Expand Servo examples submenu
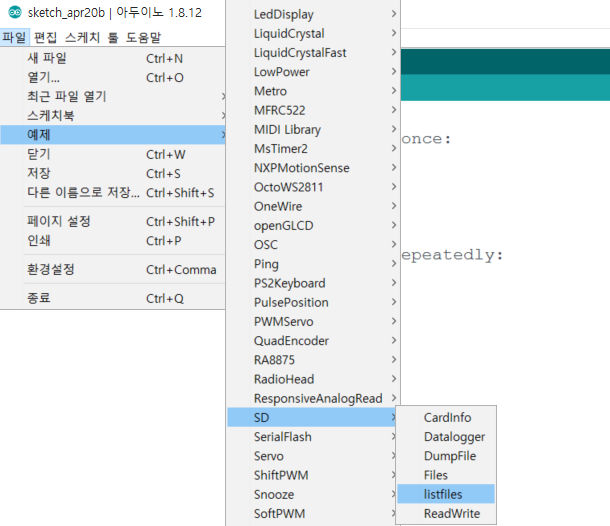Image resolution: width=610 pixels, height=526 pixels. tap(311, 456)
